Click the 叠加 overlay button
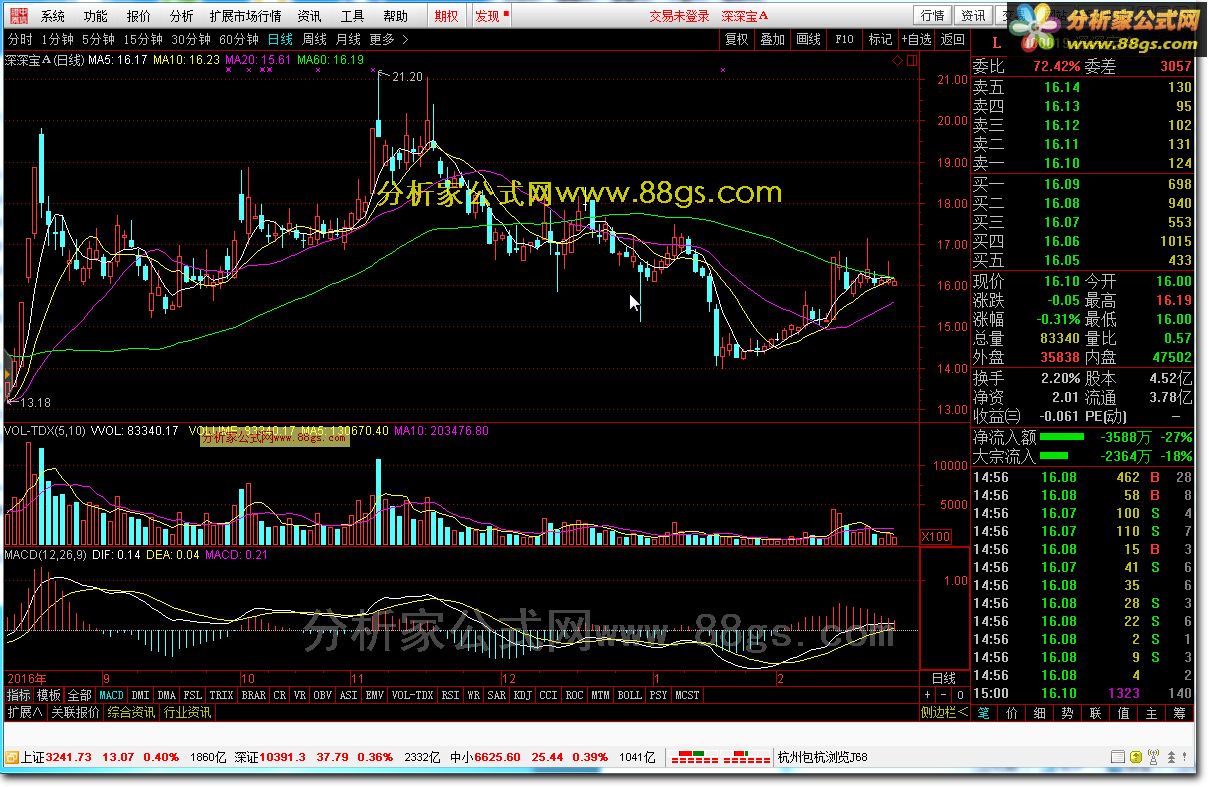 (x=772, y=39)
